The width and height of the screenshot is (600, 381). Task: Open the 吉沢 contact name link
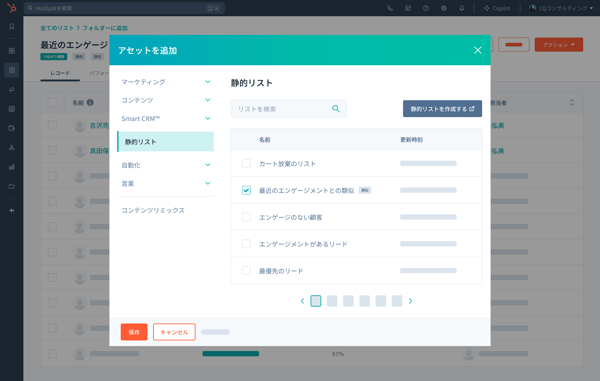coord(99,125)
